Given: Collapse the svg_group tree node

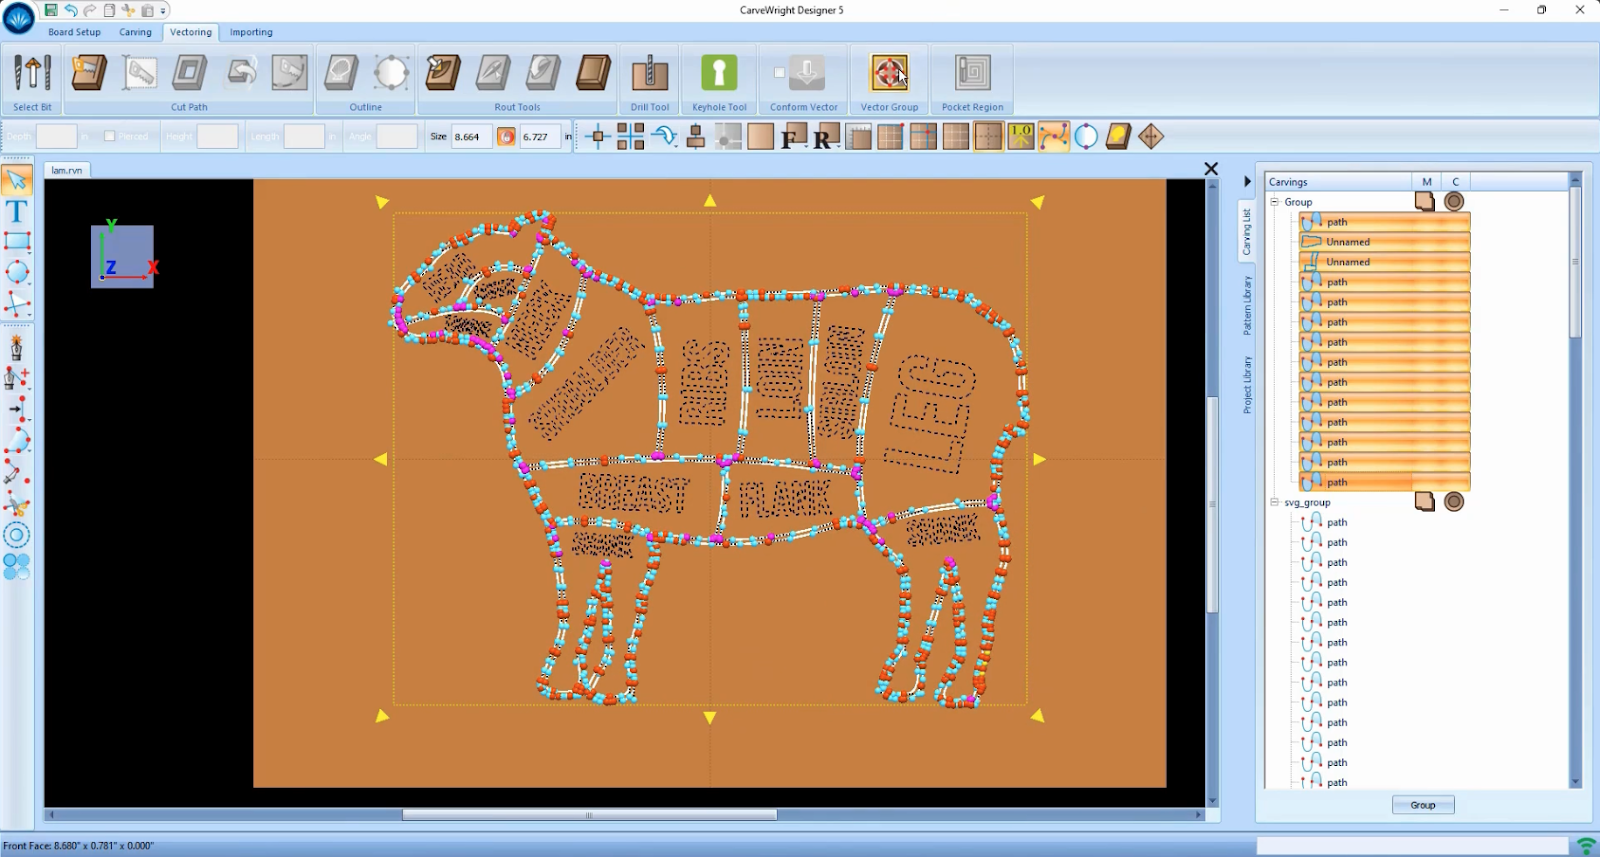Looking at the screenshot, I should 1275,502.
